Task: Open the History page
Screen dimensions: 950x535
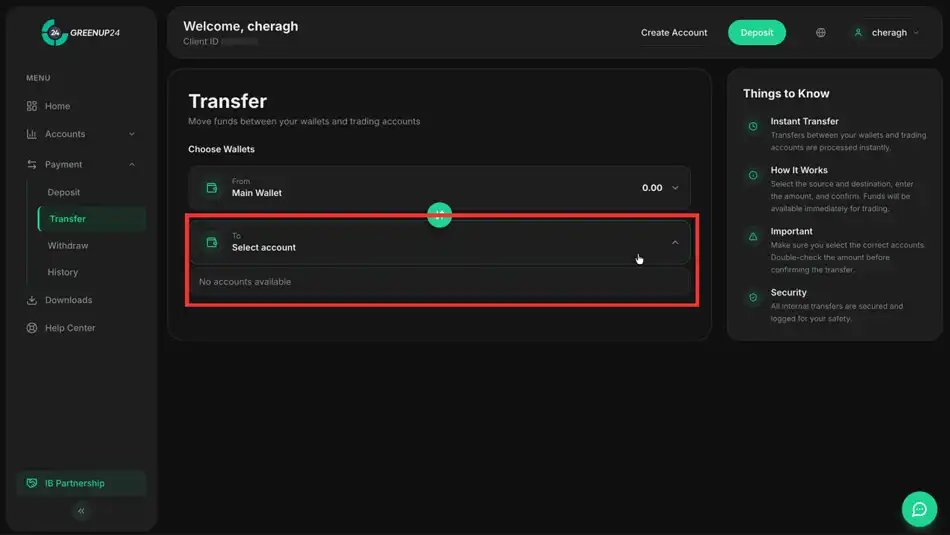Action: pos(62,272)
